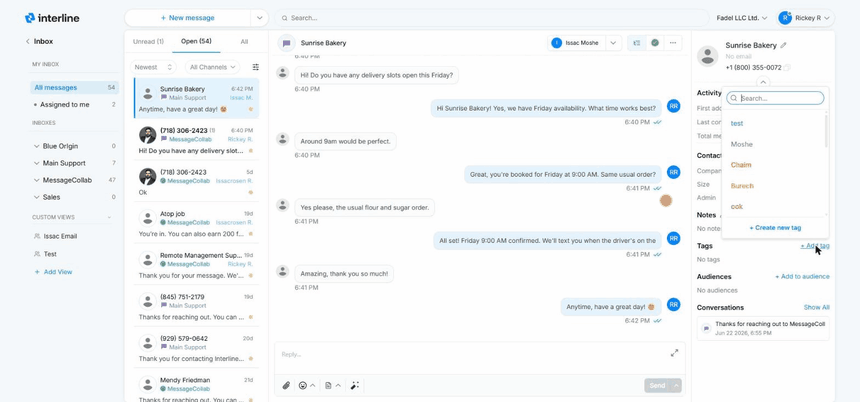Click the first (718) 306-2423 conversation avatar photo
This screenshot has width=860, height=402.
148,135
